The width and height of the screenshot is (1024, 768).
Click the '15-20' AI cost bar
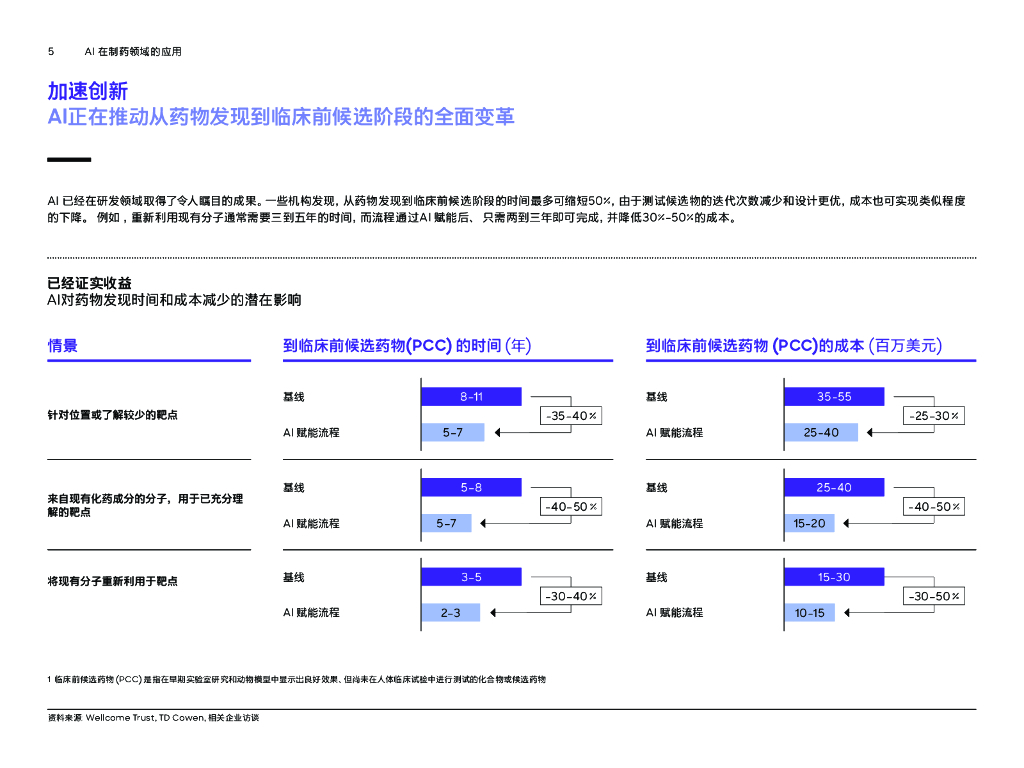pos(810,523)
